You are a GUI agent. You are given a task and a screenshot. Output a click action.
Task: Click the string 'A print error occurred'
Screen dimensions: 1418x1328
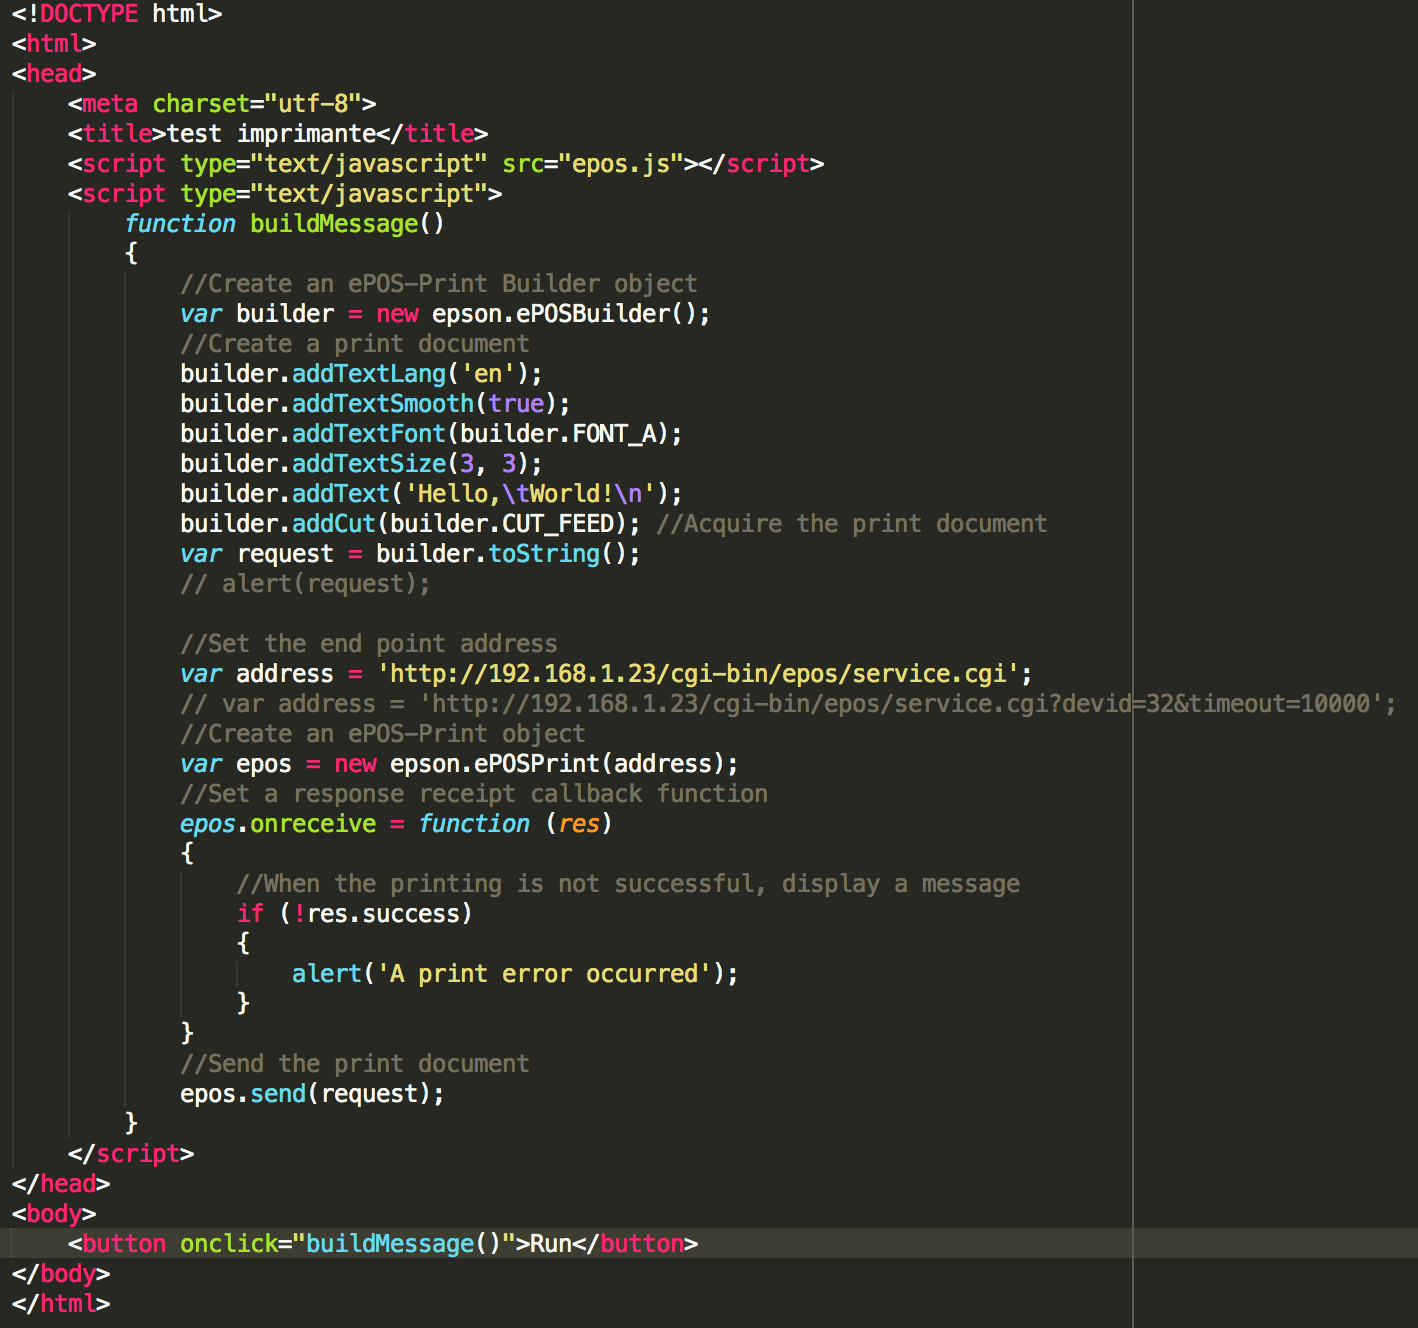(x=544, y=974)
